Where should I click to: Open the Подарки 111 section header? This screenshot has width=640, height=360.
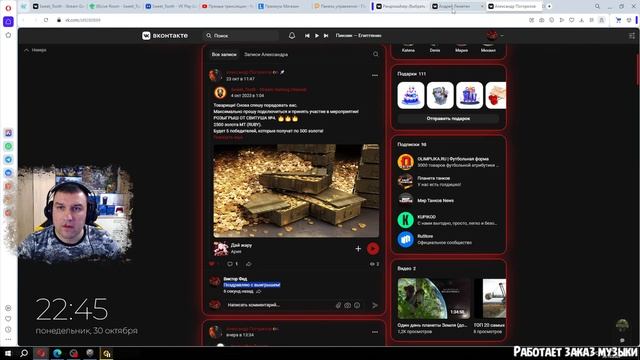point(411,74)
